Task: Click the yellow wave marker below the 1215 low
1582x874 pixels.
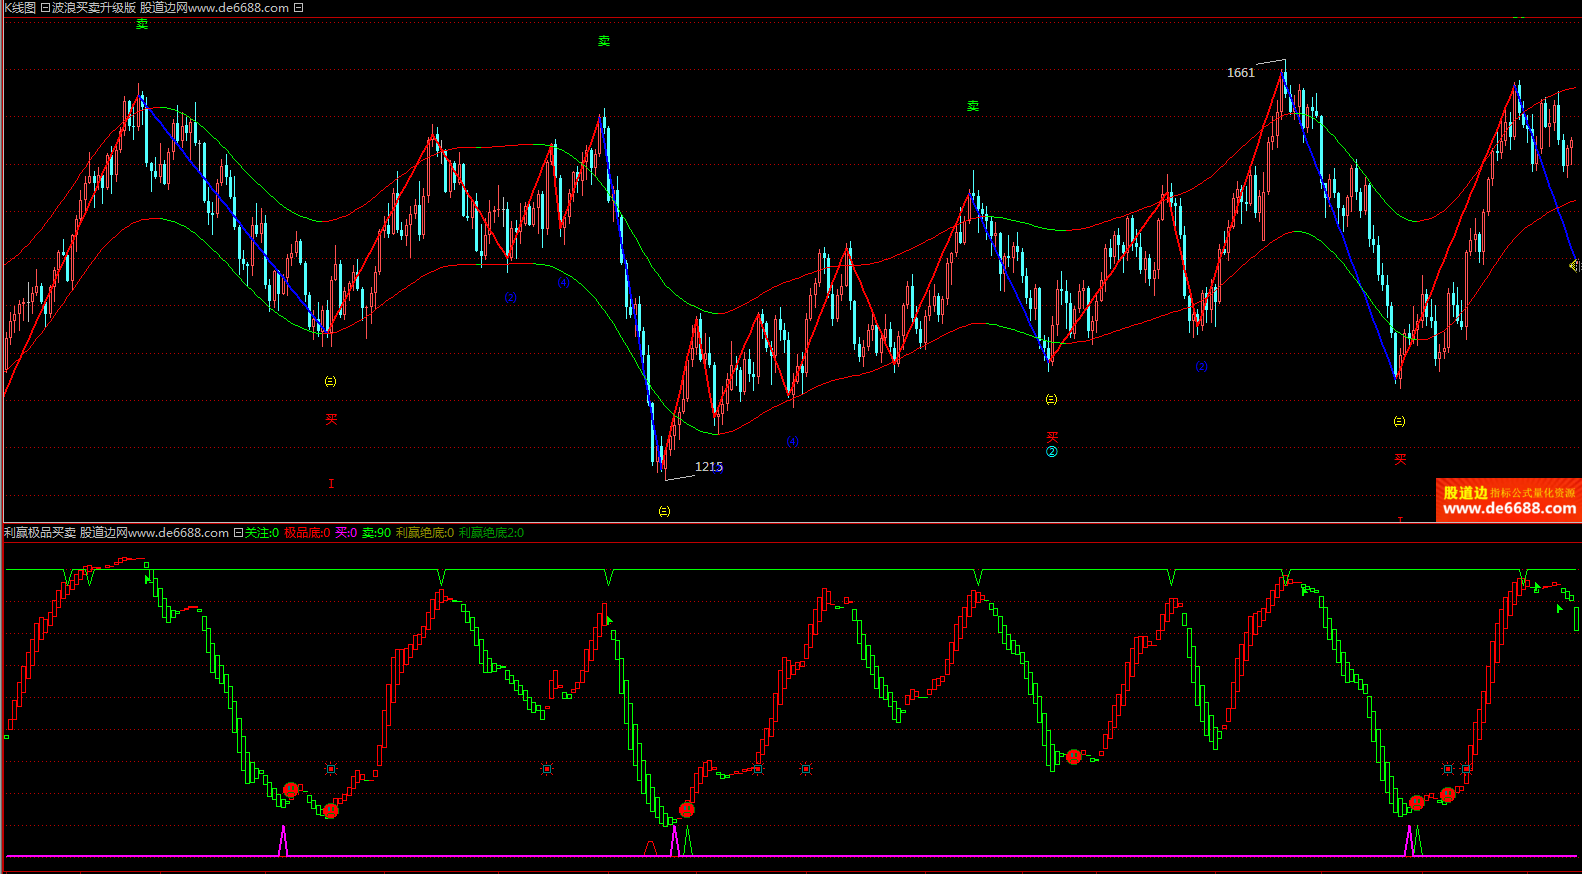Action: (x=664, y=511)
